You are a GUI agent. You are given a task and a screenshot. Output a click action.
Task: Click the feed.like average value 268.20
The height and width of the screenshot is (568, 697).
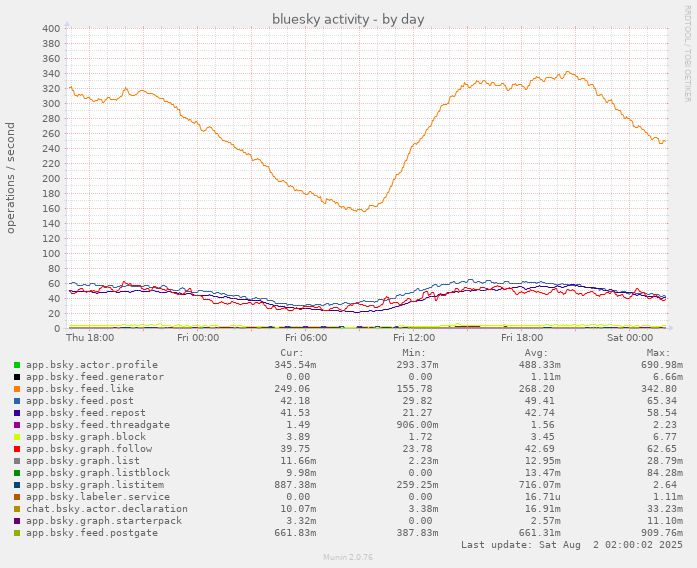(537, 389)
